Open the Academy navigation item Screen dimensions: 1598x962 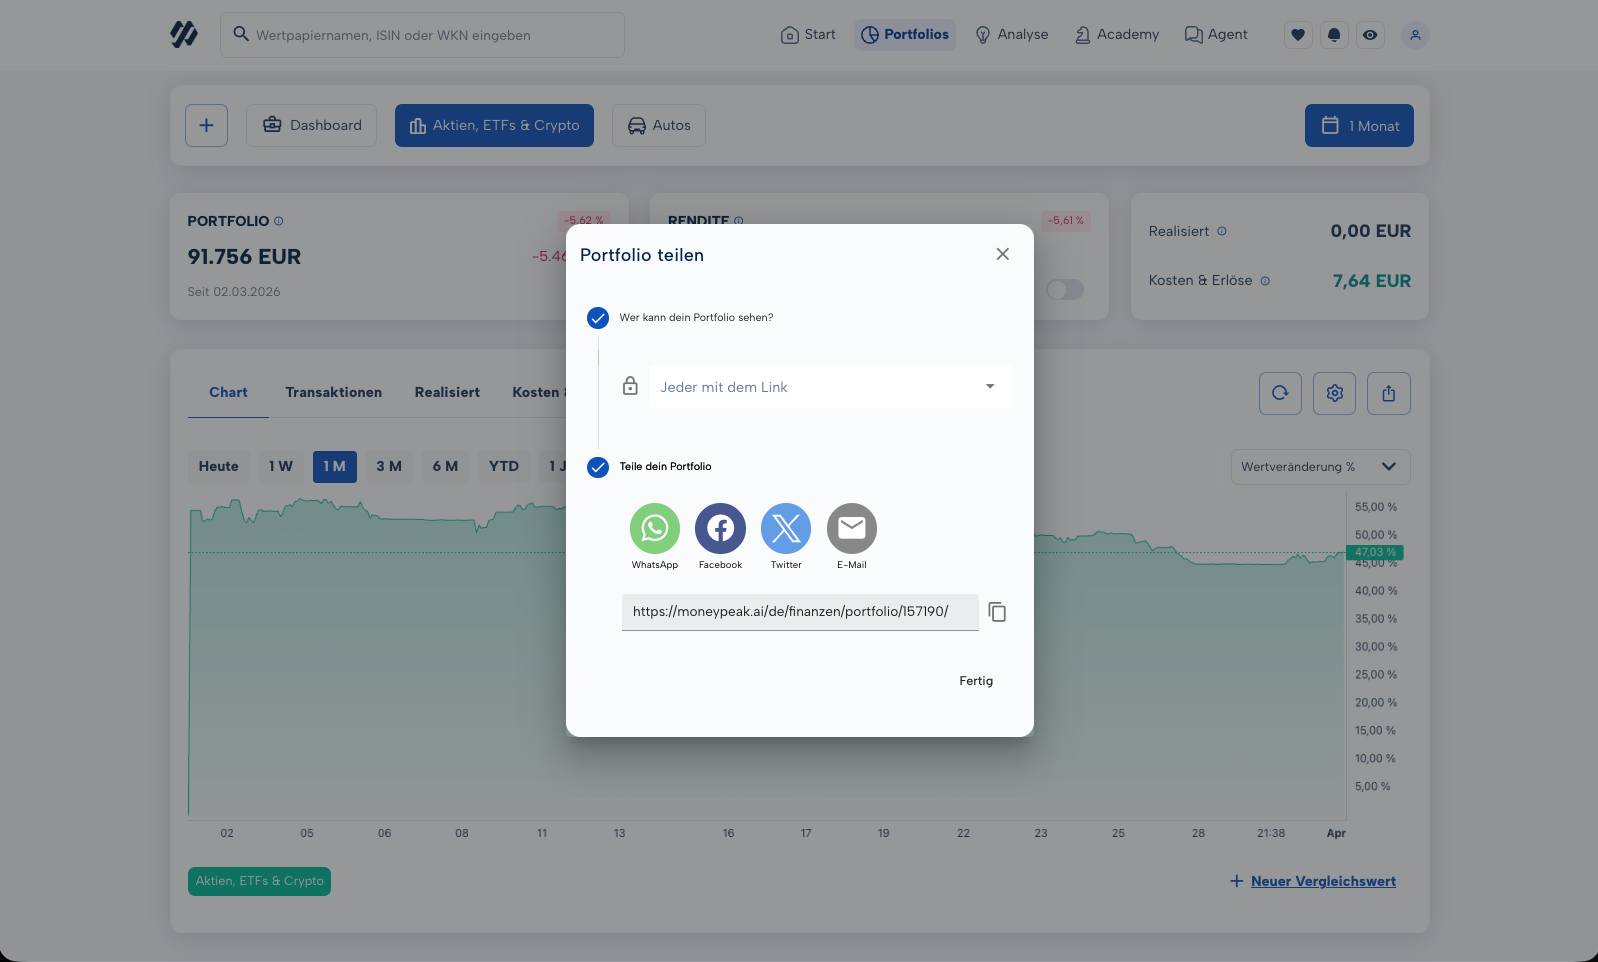click(1116, 35)
